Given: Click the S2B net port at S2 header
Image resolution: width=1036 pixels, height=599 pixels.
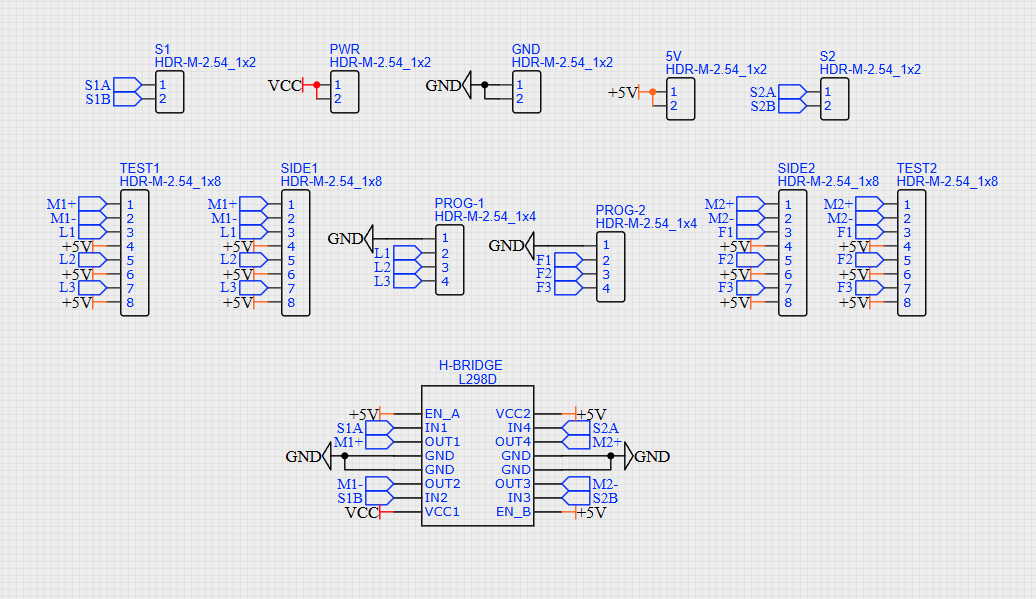Looking at the screenshot, I should (778, 106).
